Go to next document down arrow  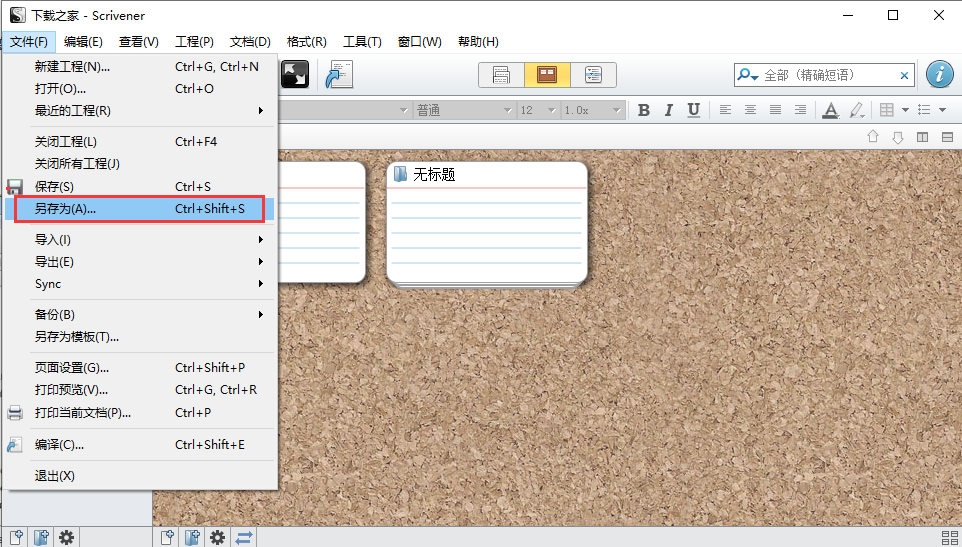[x=898, y=137]
